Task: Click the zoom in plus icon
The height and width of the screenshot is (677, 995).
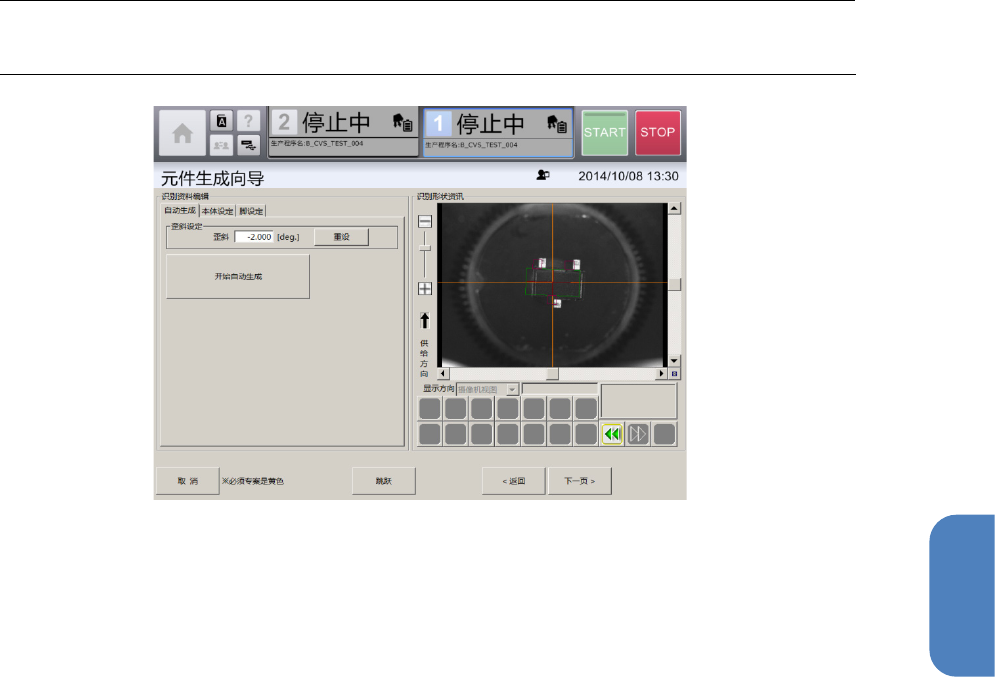Action: tap(425, 288)
